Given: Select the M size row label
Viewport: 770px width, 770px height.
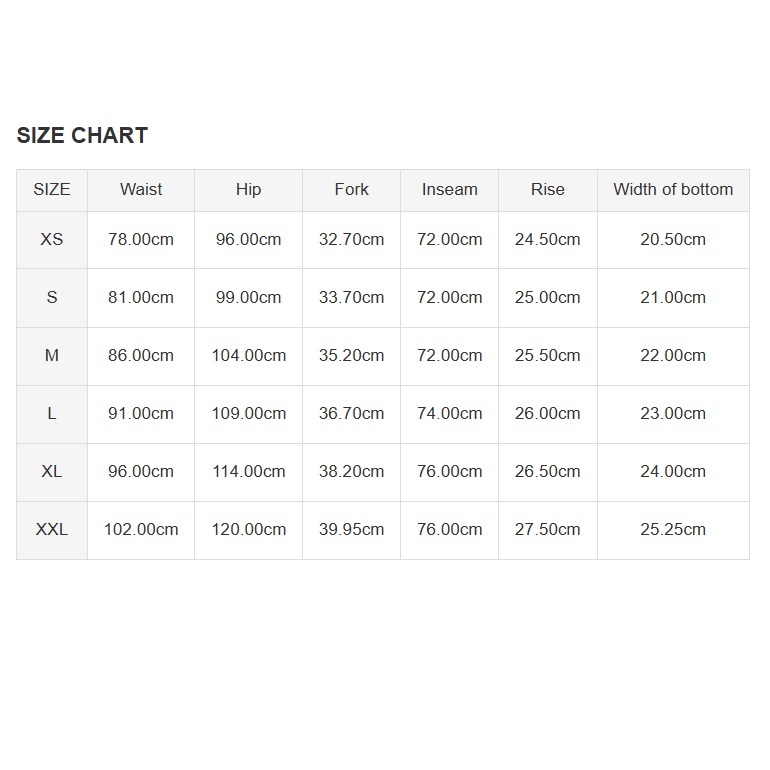Looking at the screenshot, I should pos(52,355).
